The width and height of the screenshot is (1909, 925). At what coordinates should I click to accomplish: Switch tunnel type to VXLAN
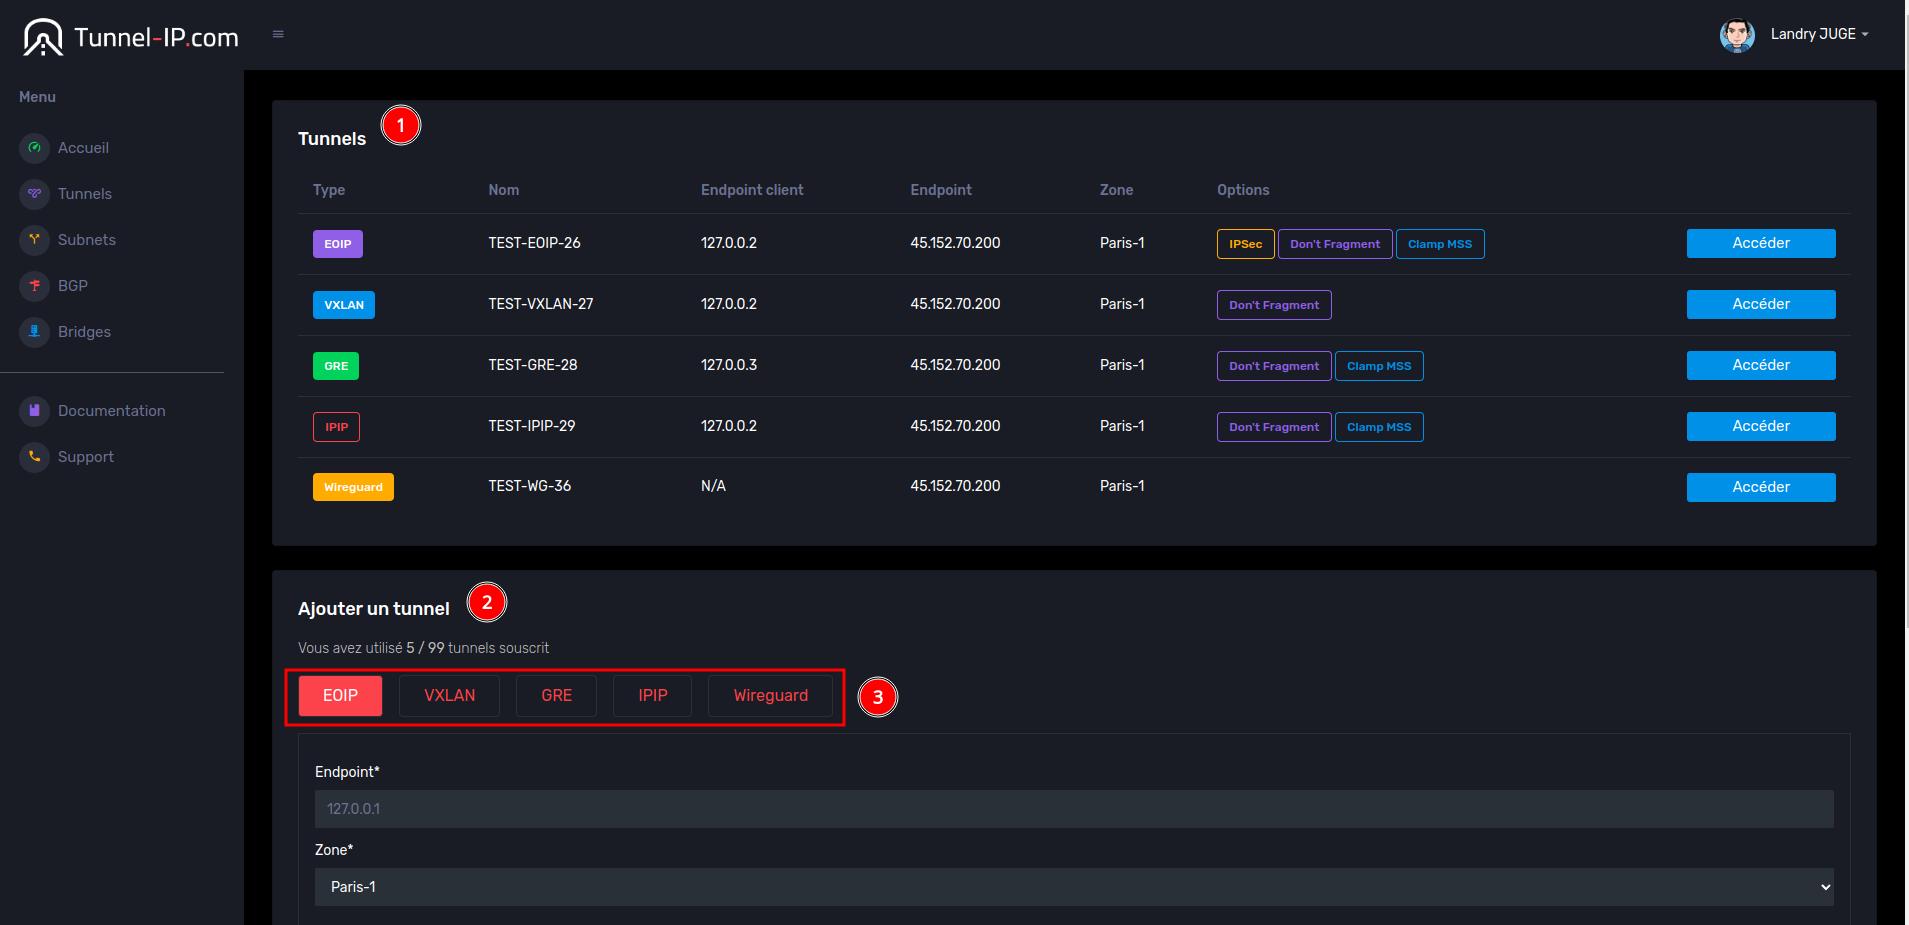click(449, 696)
